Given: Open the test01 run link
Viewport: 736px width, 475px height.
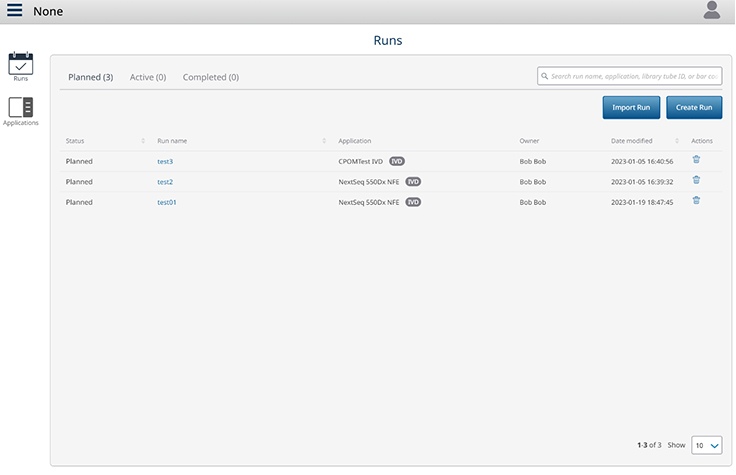Looking at the screenshot, I should pos(167,202).
